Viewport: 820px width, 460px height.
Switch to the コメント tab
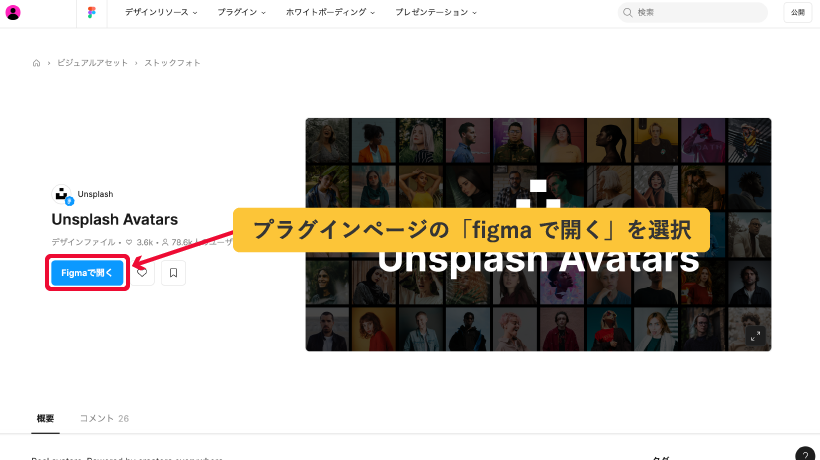(x=104, y=418)
